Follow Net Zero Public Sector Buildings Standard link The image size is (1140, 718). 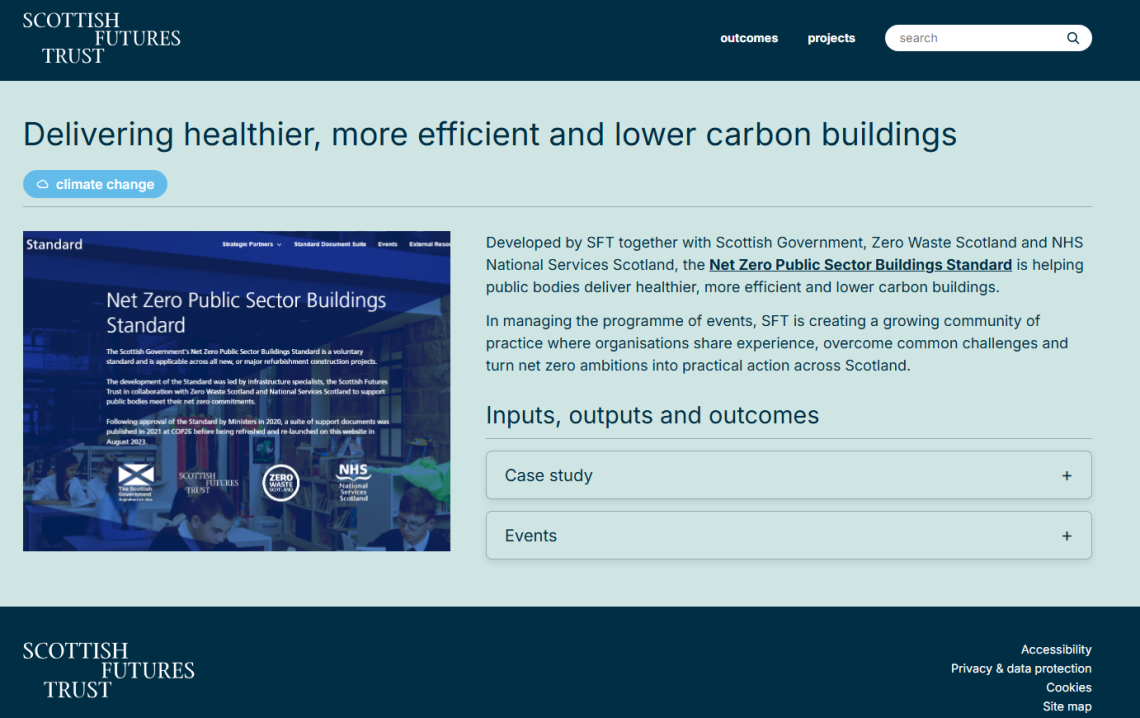(x=860, y=265)
